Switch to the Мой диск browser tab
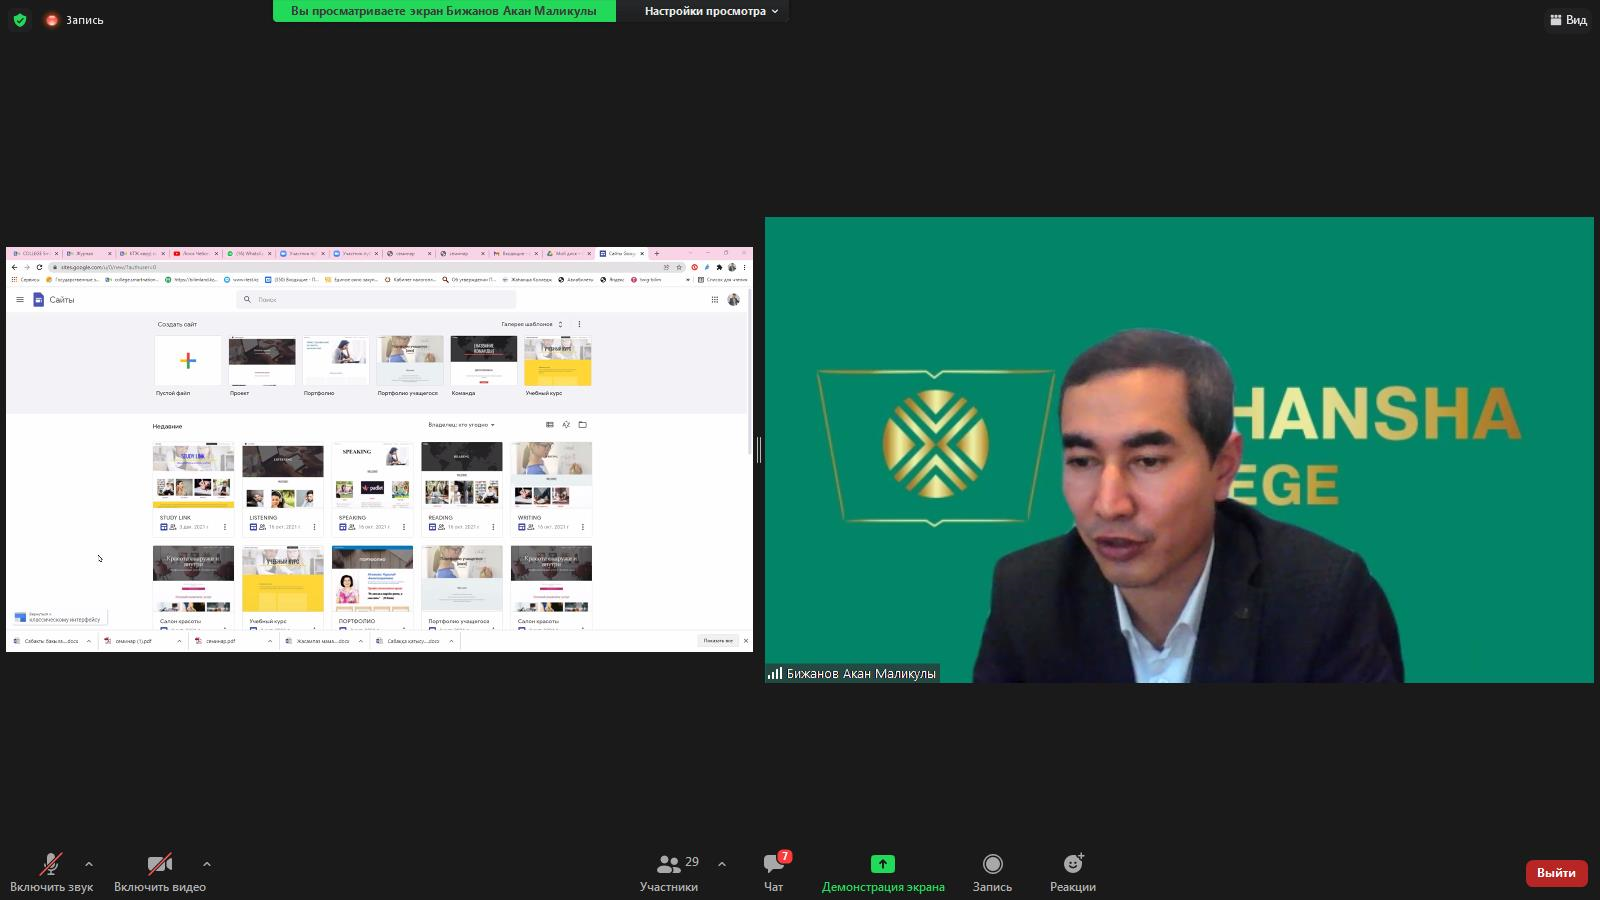This screenshot has width=1600, height=900. pos(569,253)
